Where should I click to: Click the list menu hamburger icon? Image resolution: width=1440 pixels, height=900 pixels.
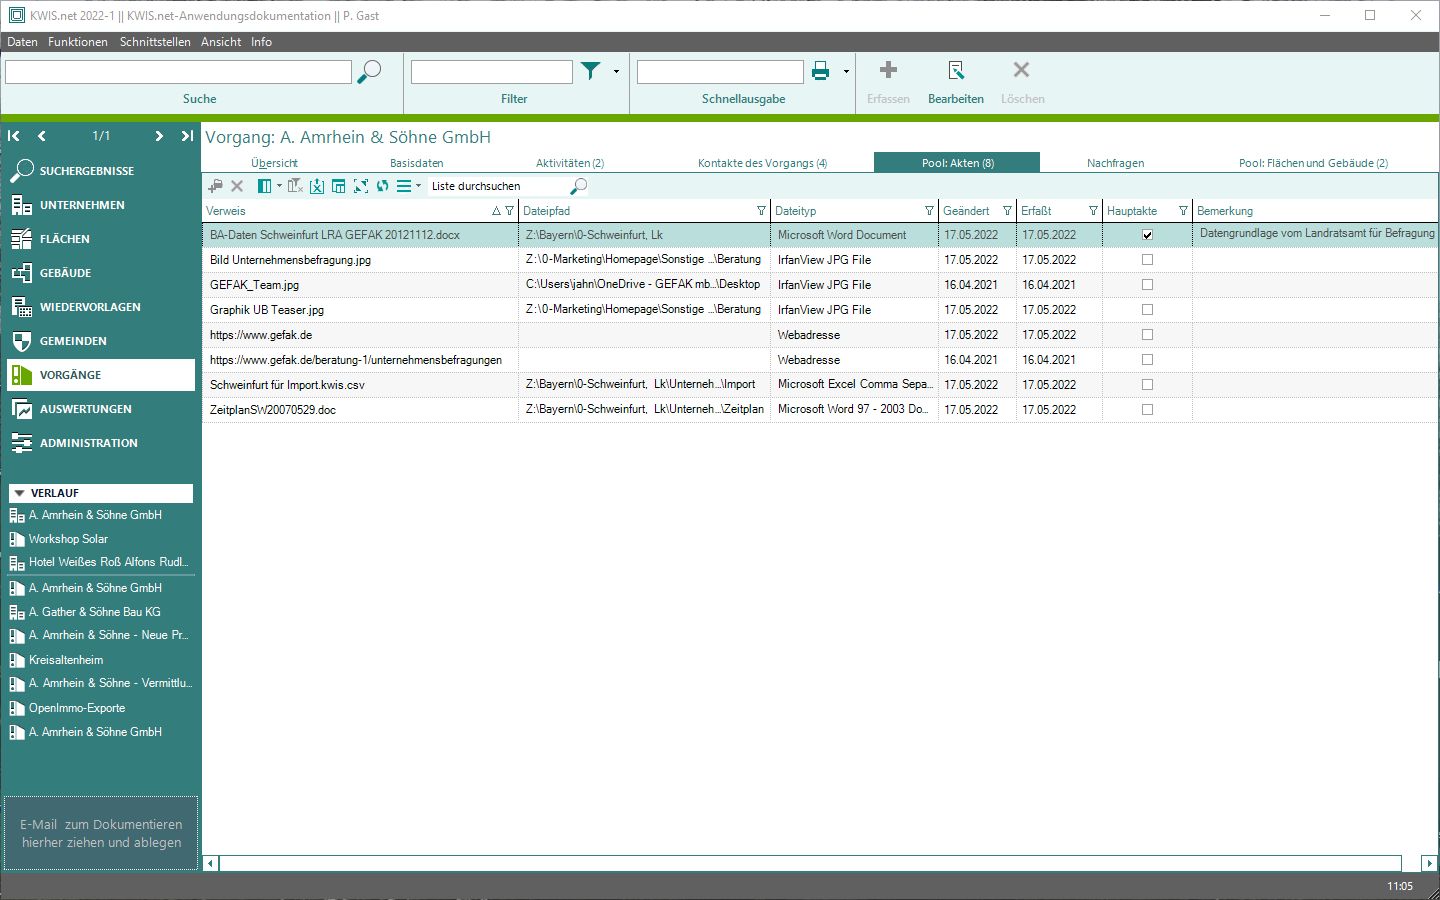[404, 186]
